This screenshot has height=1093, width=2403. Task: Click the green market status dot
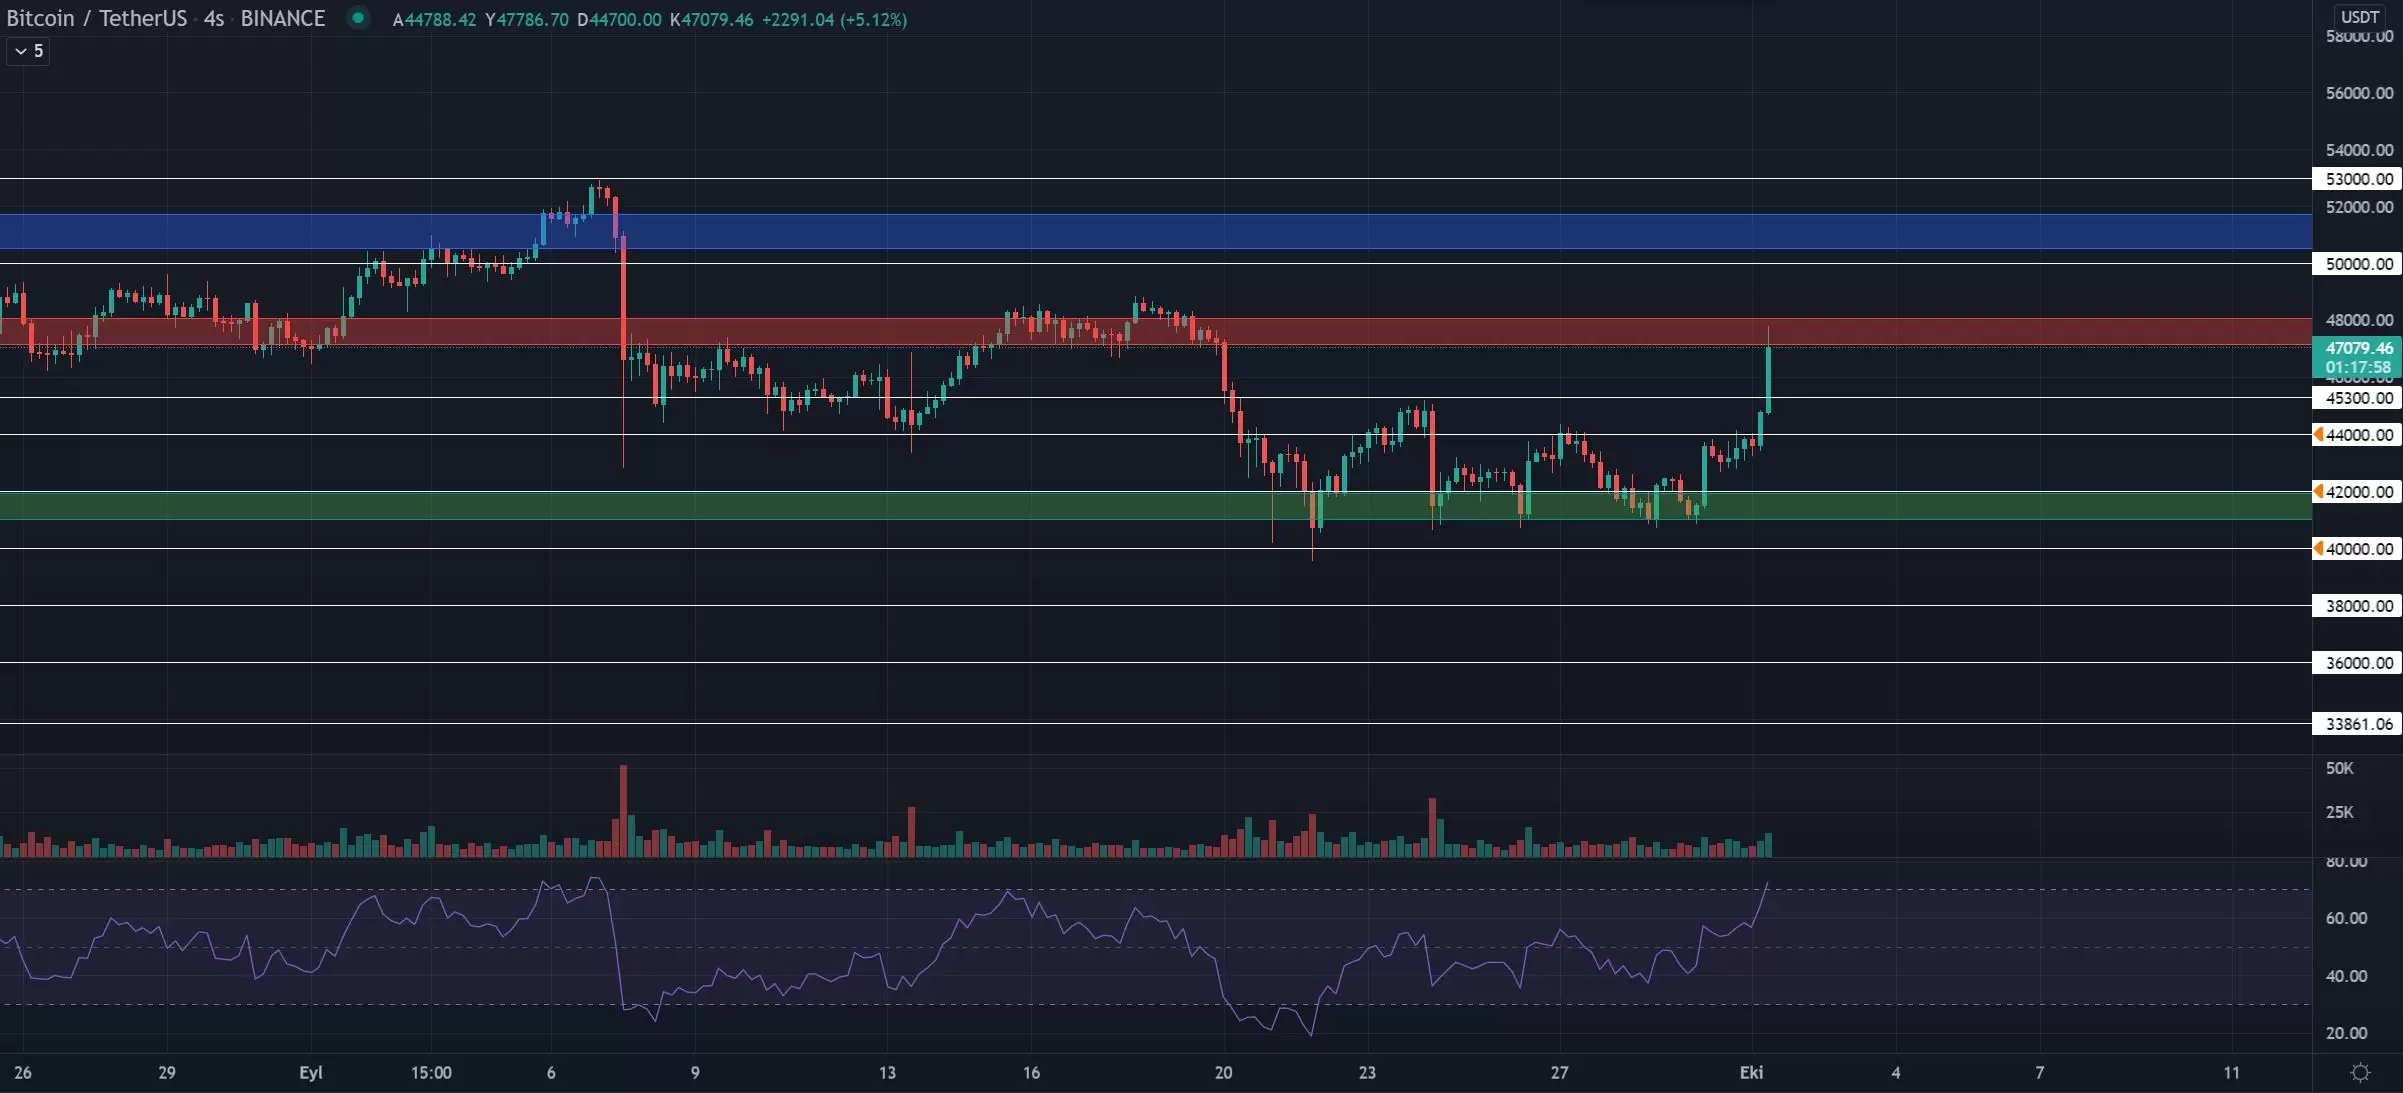(x=357, y=18)
